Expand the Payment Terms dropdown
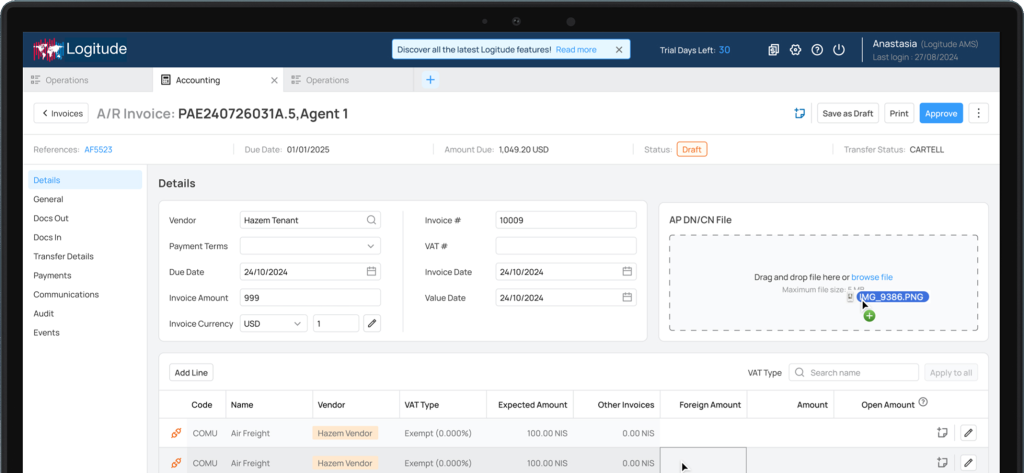The height and width of the screenshot is (473, 1024). [310, 246]
